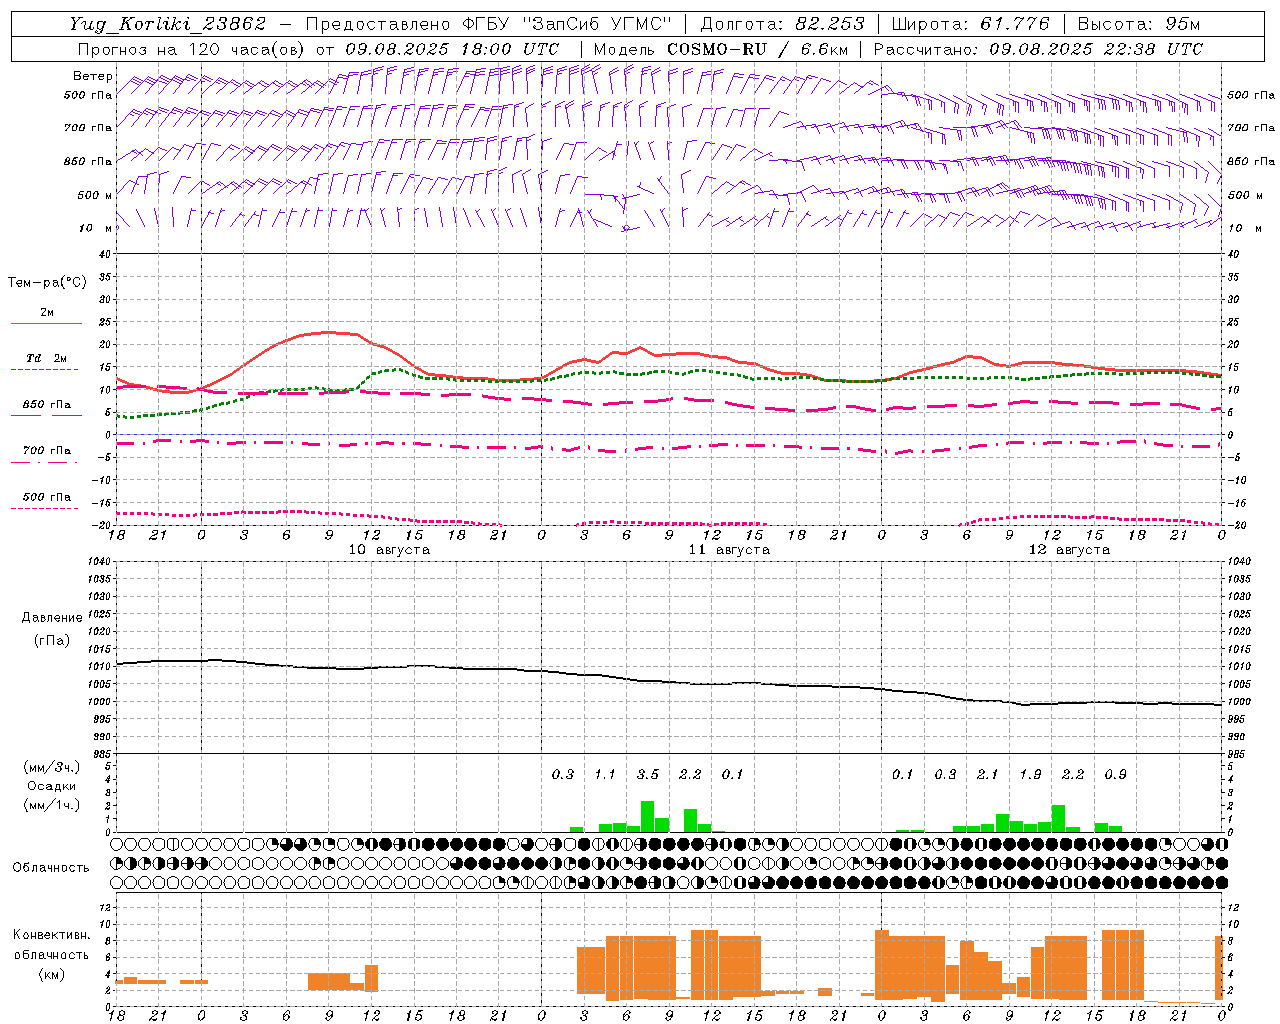Click the 1.9 precipitation total value
This screenshot has width=1280, height=1024.
point(1030,774)
